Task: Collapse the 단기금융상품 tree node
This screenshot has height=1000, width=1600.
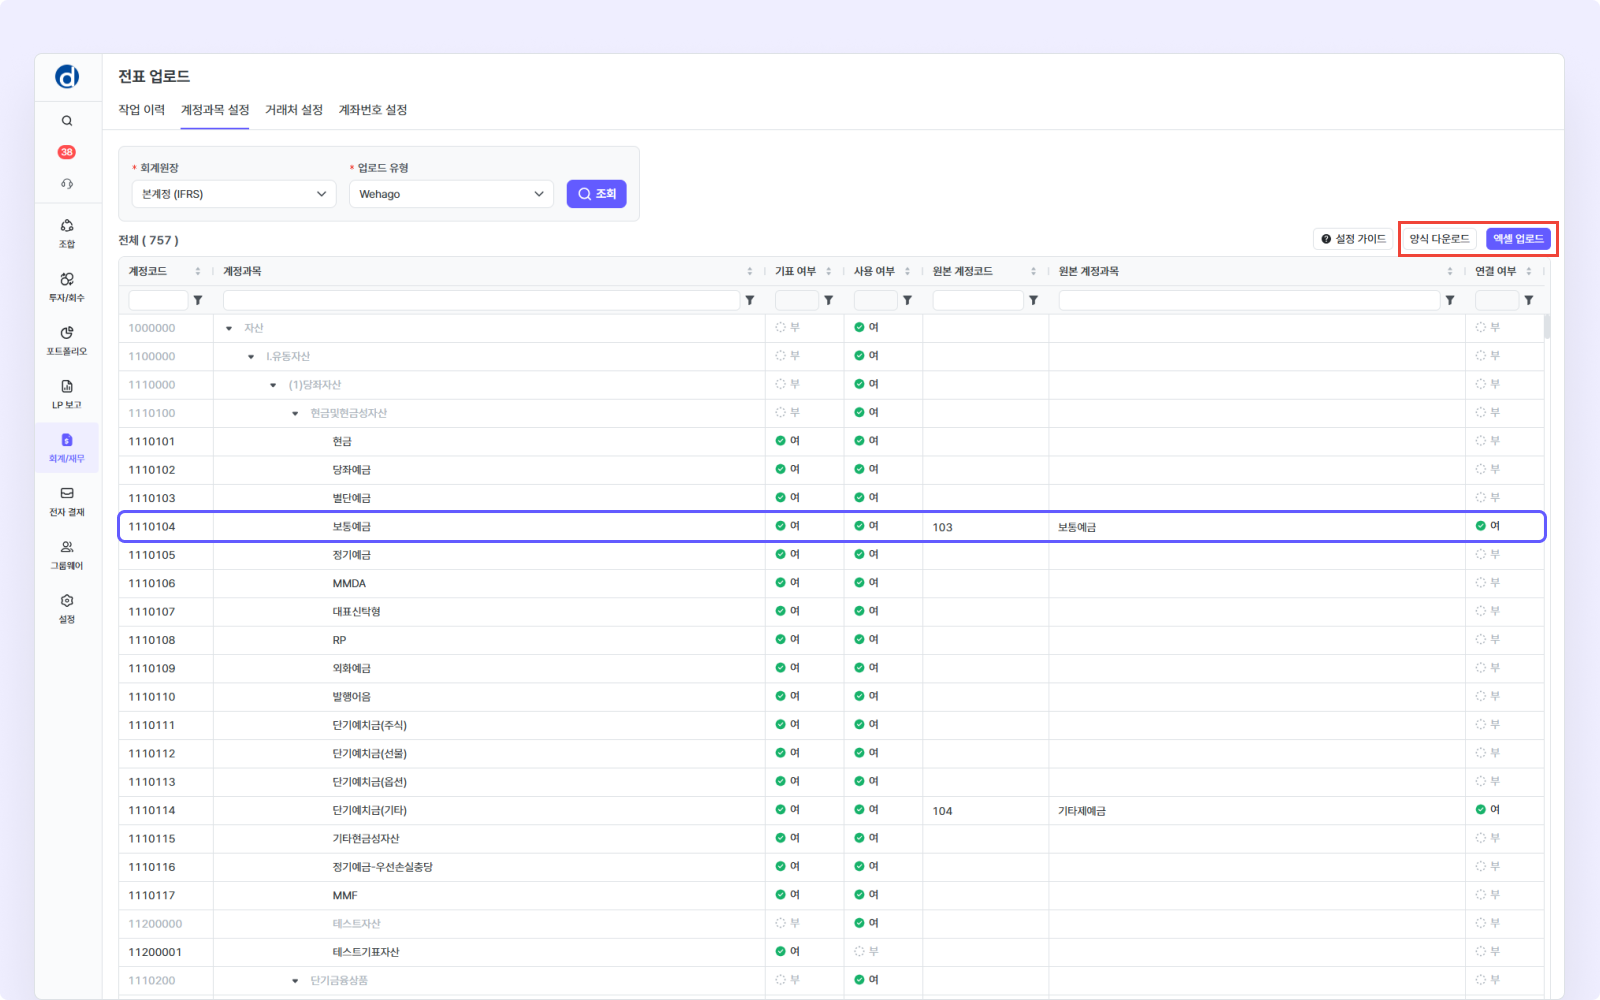Action: coord(295,981)
